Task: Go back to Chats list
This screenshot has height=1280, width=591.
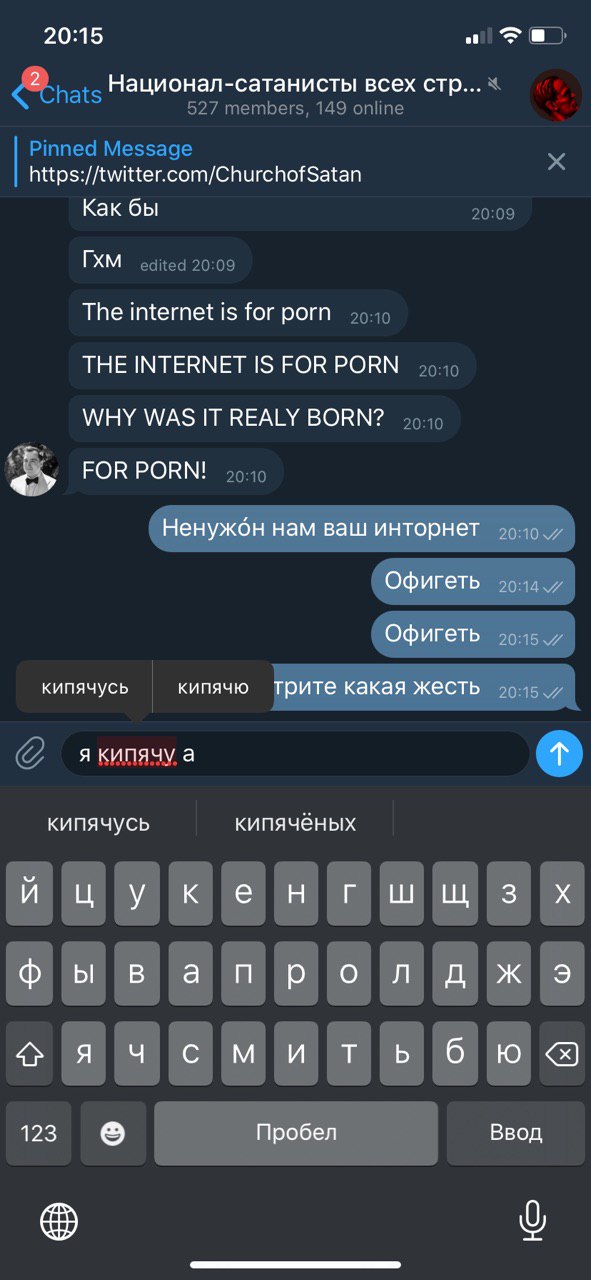Action: pyautogui.click(x=57, y=95)
